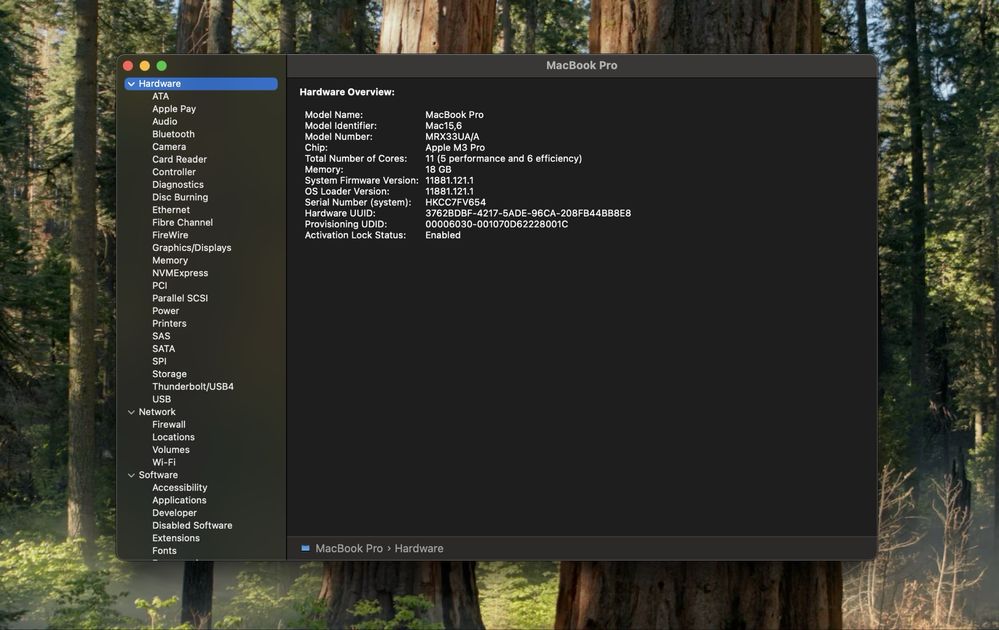This screenshot has width=999, height=630.
Task: Open the Bluetooth hardware entry
Action: pyautogui.click(x=173, y=134)
